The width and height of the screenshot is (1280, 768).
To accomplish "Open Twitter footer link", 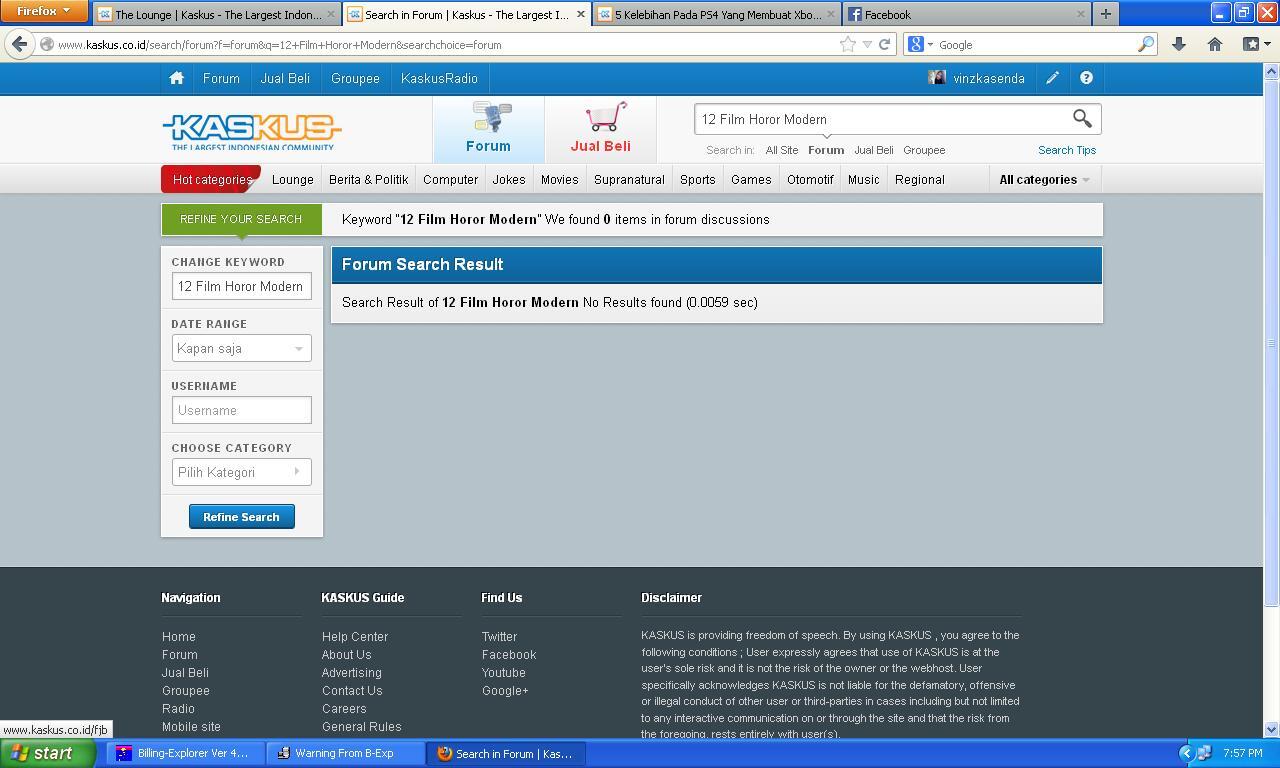I will pos(499,637).
